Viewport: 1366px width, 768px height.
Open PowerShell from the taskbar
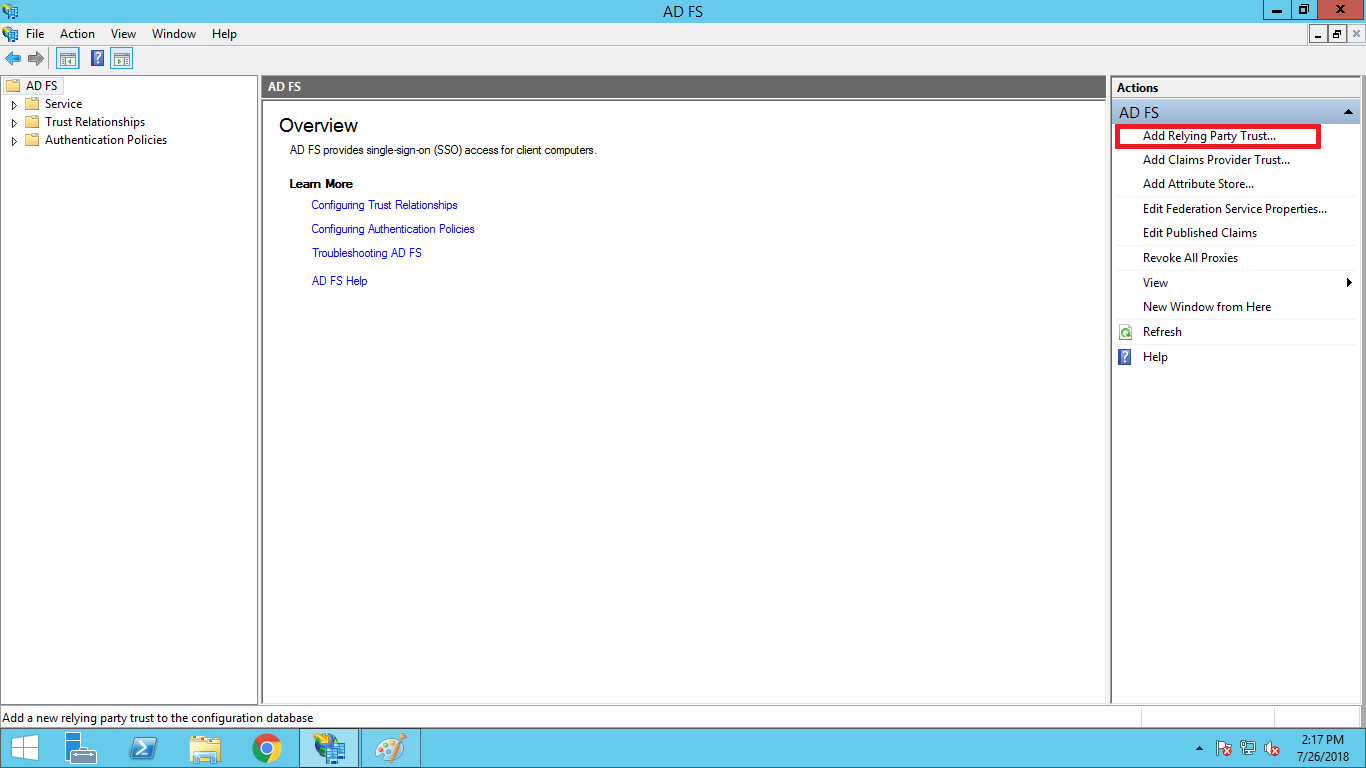(143, 748)
